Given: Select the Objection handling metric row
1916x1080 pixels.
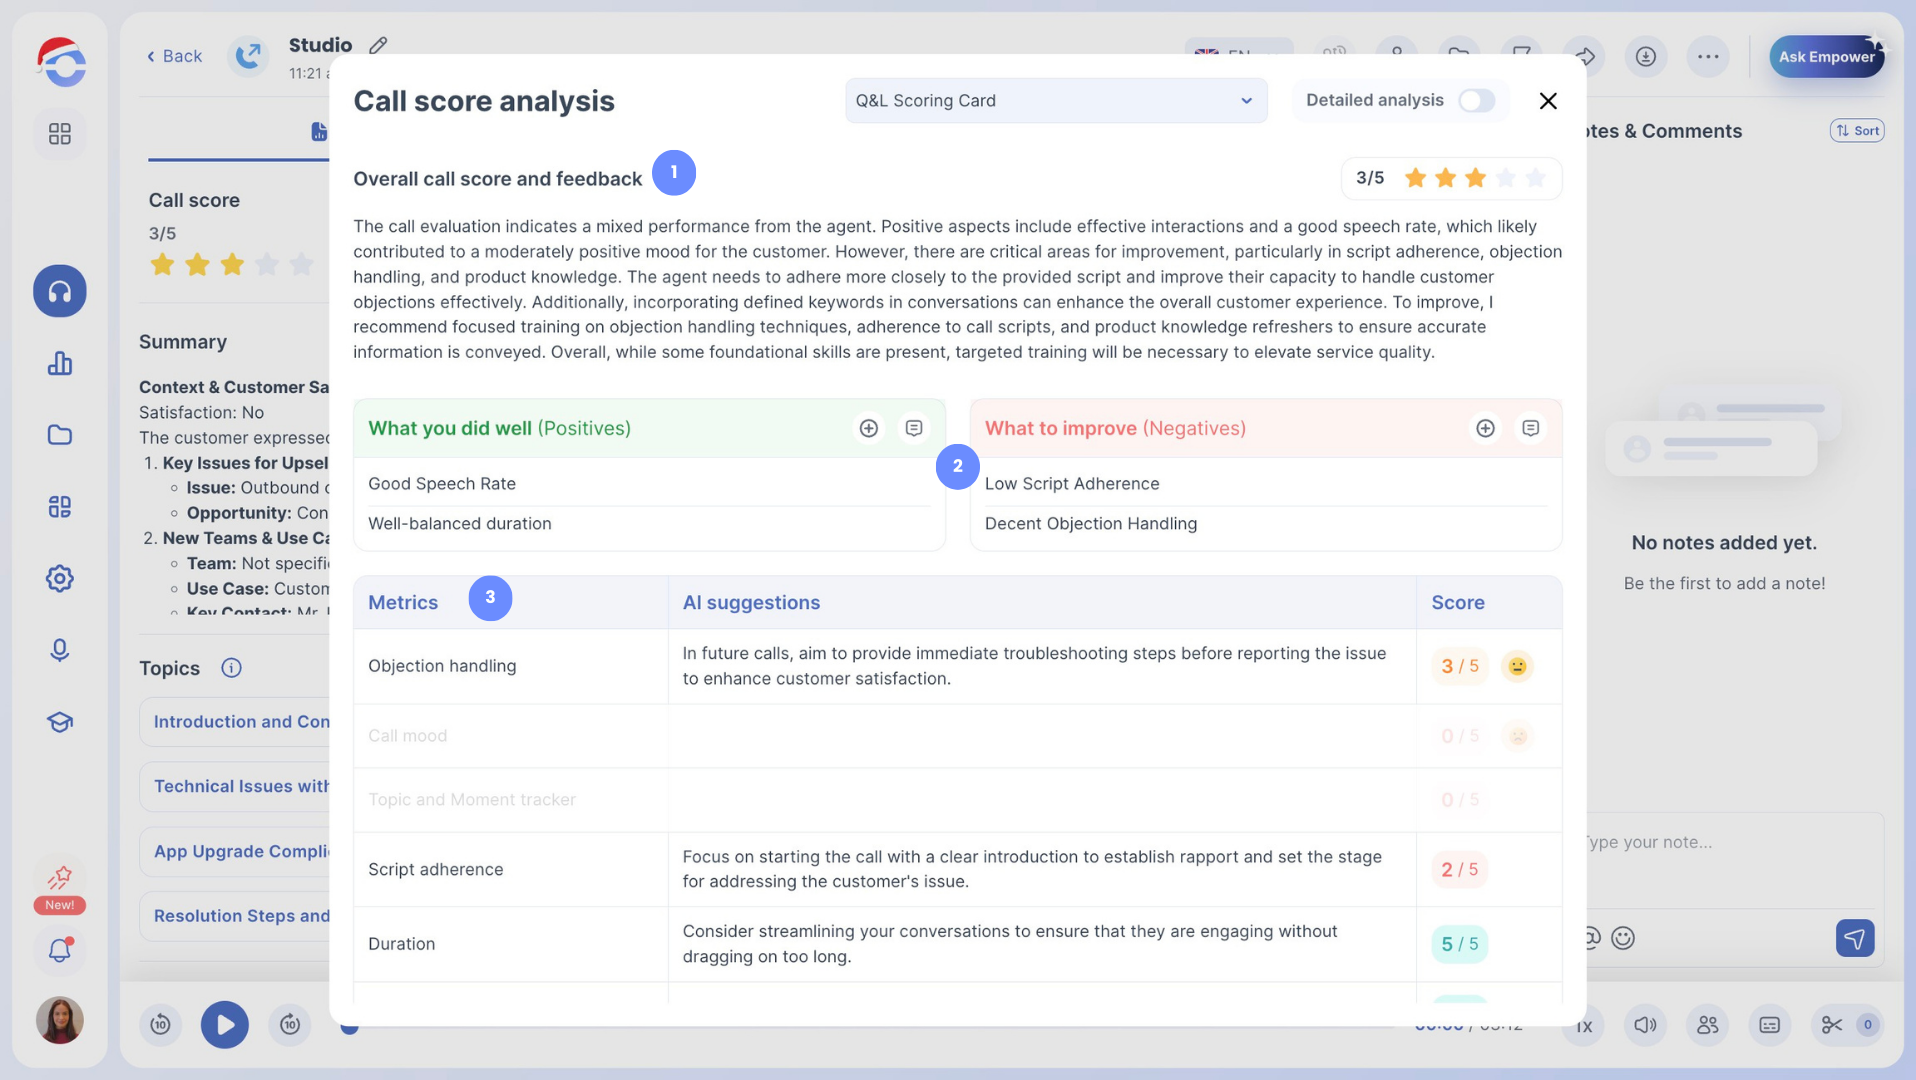Looking at the screenshot, I should (442, 666).
